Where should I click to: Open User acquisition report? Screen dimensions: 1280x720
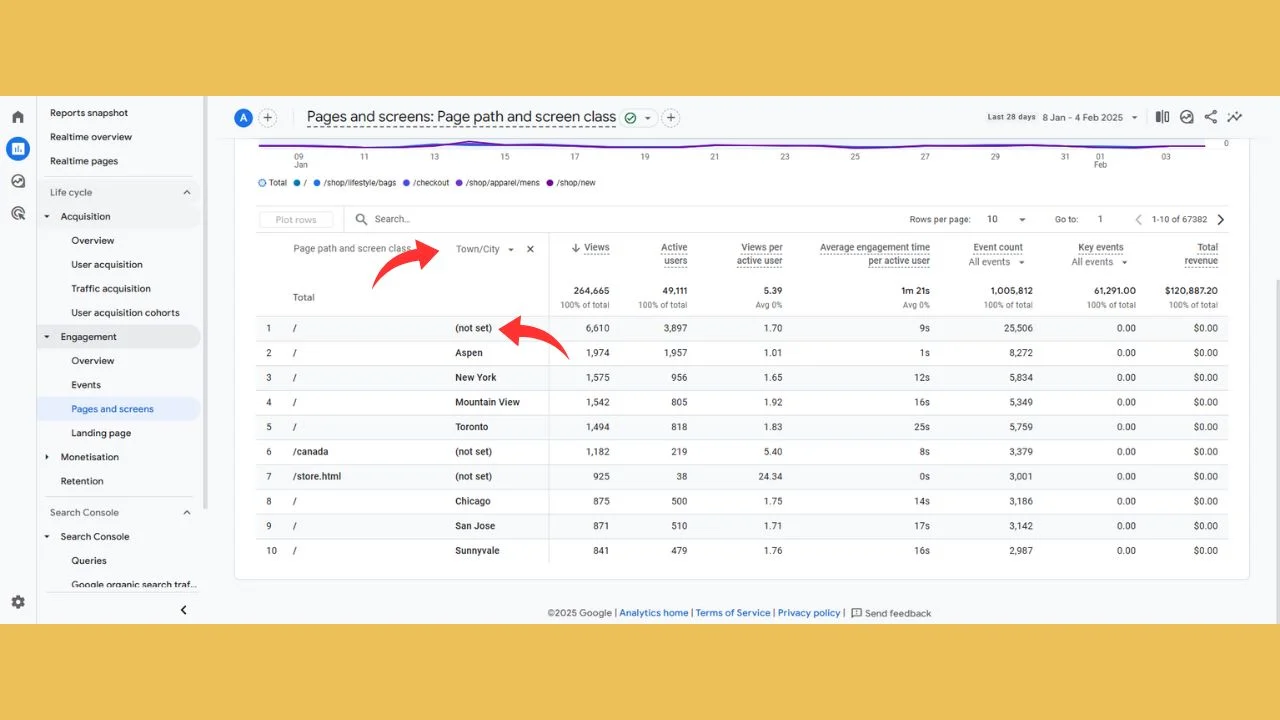coord(107,265)
